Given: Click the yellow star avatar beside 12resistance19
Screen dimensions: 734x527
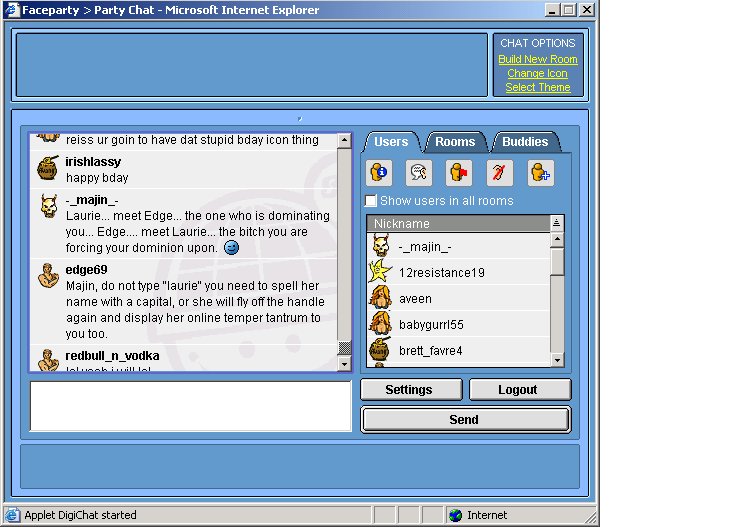Looking at the screenshot, I should coord(380,272).
